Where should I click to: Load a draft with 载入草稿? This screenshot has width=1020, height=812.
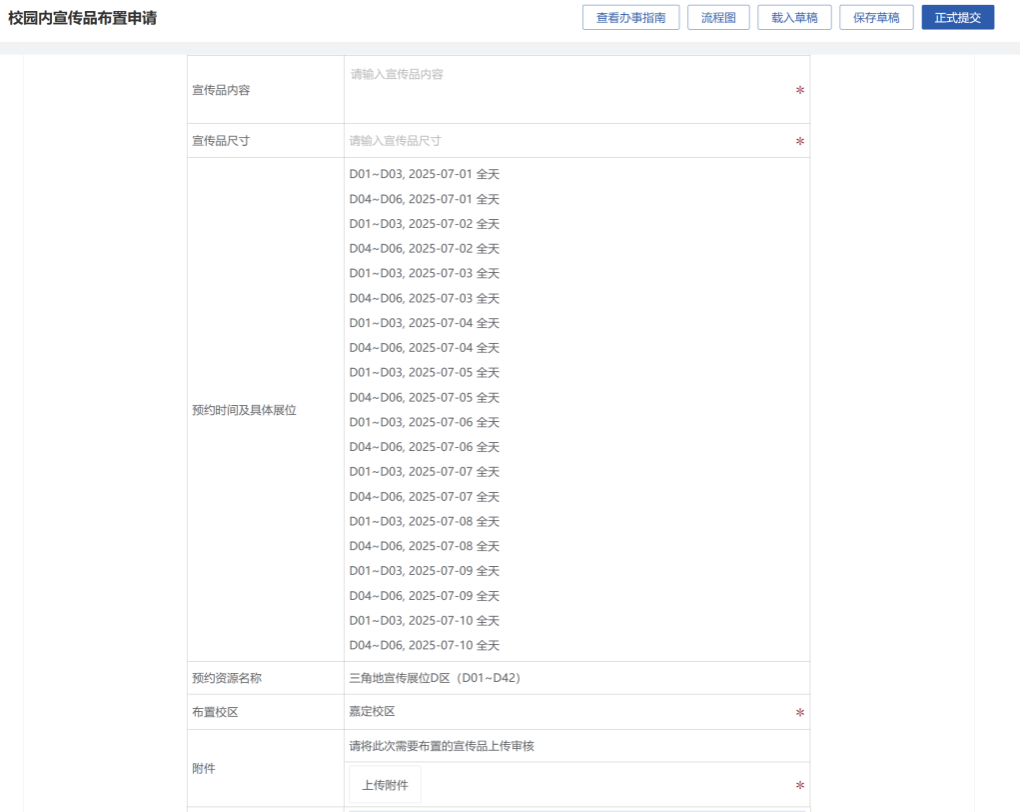point(794,18)
